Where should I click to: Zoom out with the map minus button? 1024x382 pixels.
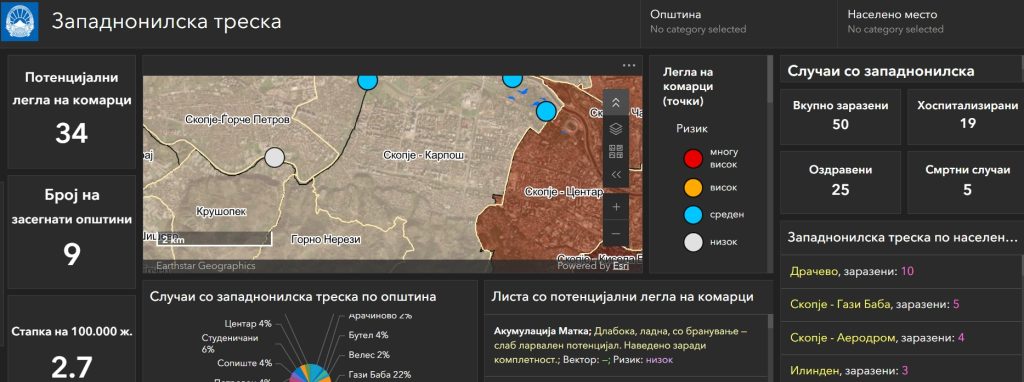[616, 234]
